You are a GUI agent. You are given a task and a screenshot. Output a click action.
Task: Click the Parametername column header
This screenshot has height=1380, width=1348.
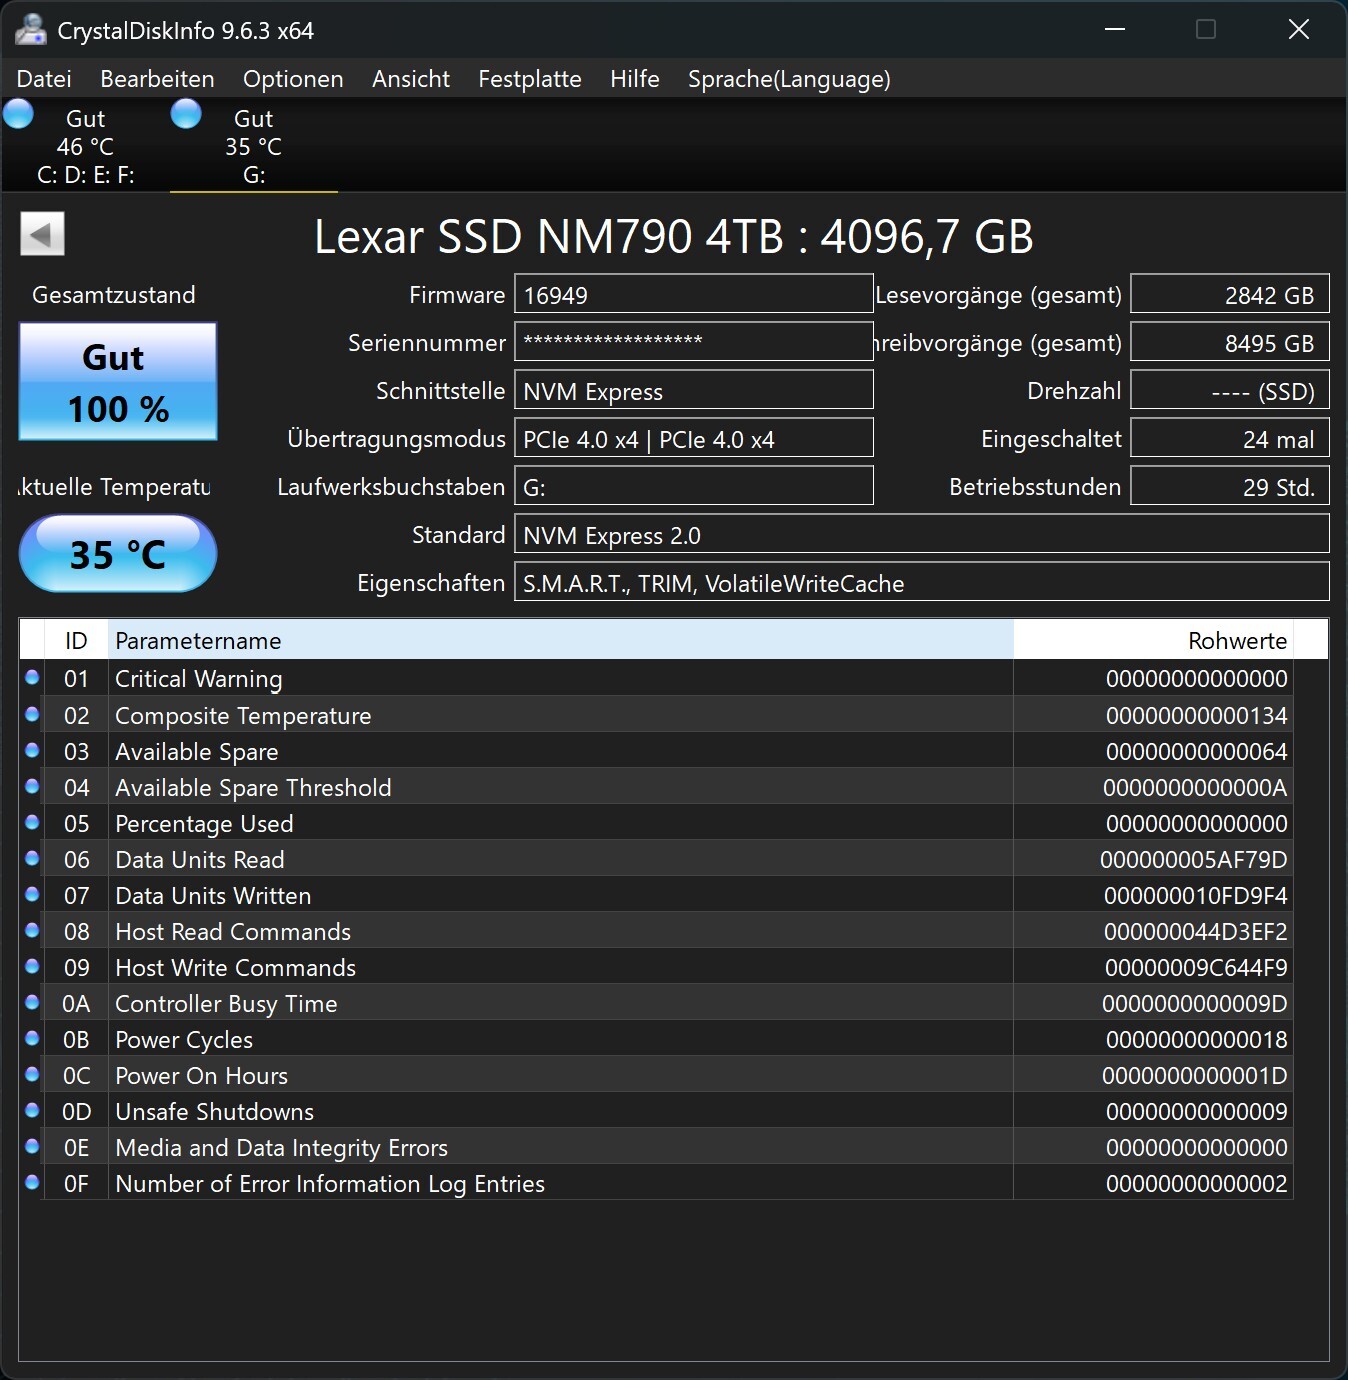561,640
